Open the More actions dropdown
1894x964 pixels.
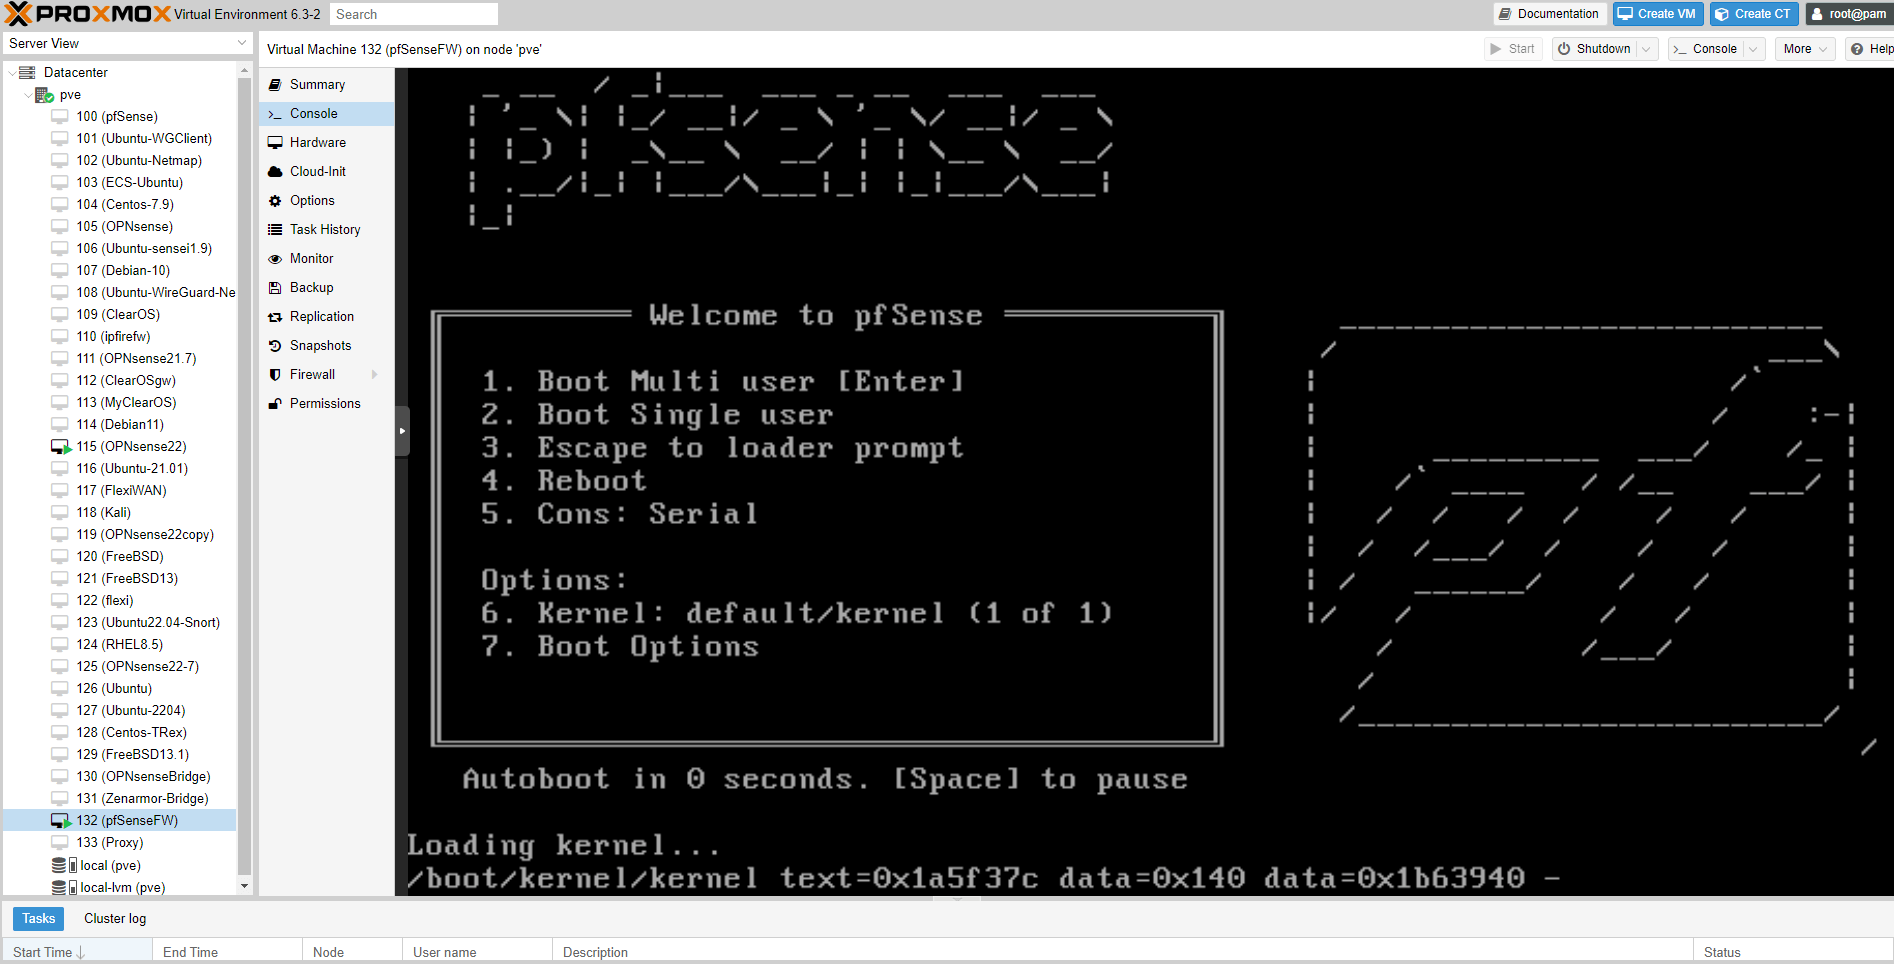point(1805,49)
